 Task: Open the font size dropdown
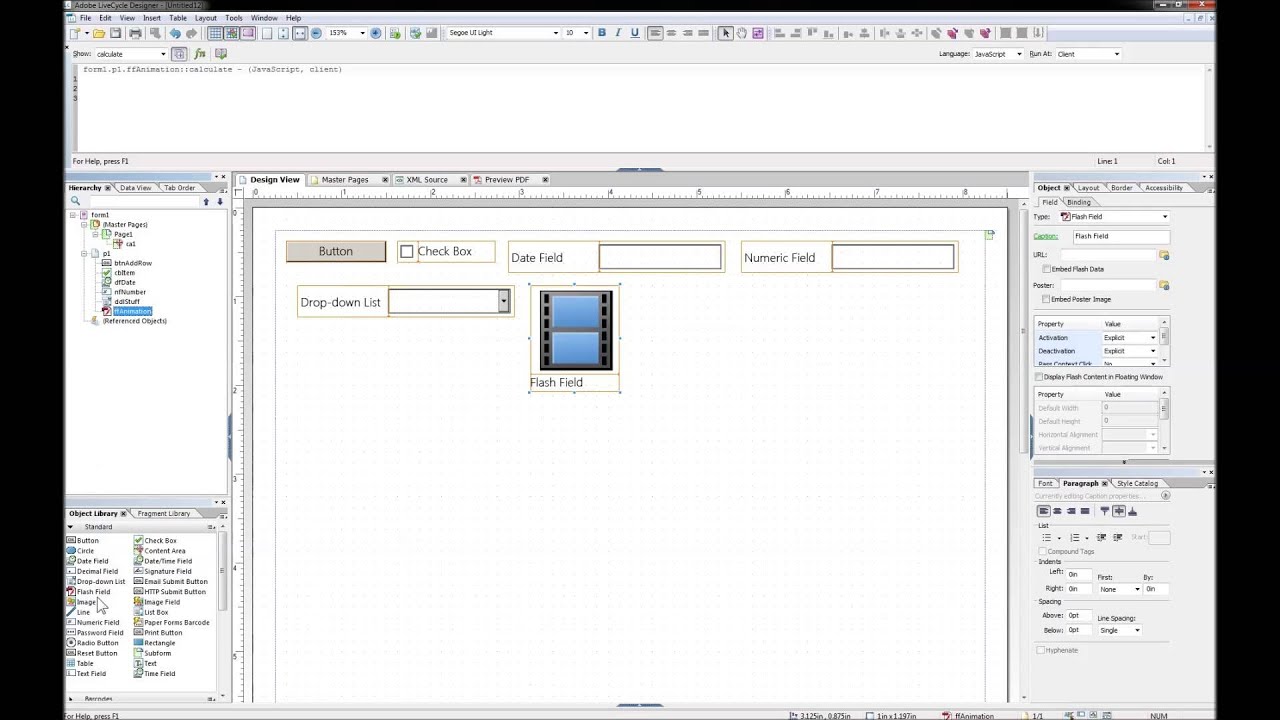pos(585,33)
